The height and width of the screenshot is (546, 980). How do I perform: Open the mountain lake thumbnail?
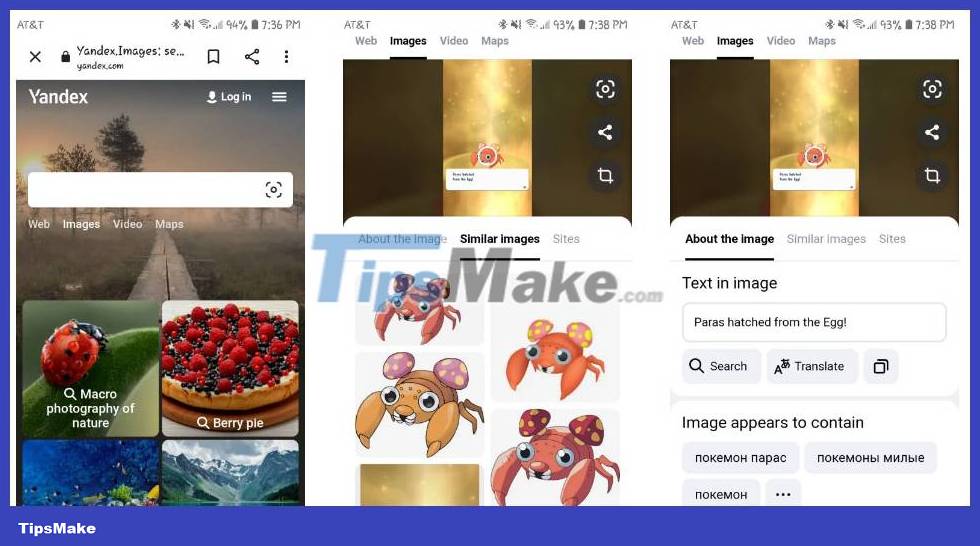point(230,473)
